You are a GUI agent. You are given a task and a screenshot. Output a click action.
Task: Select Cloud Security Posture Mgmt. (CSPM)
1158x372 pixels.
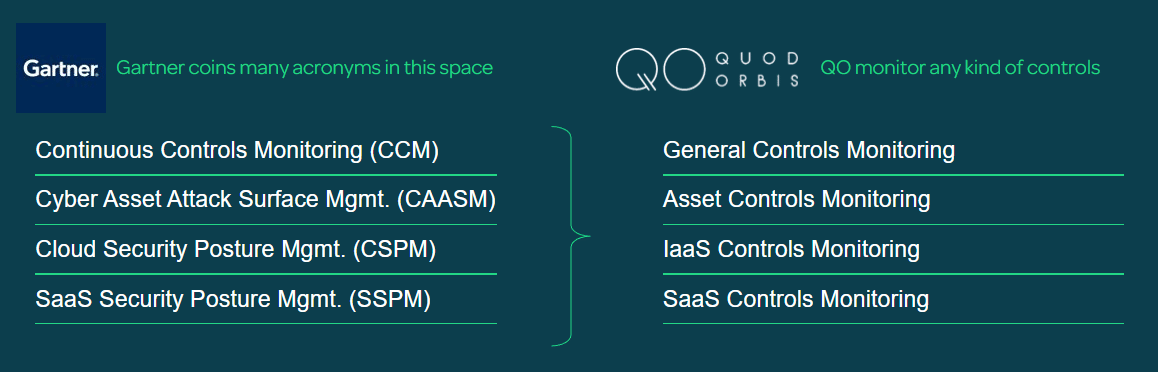coord(266,249)
